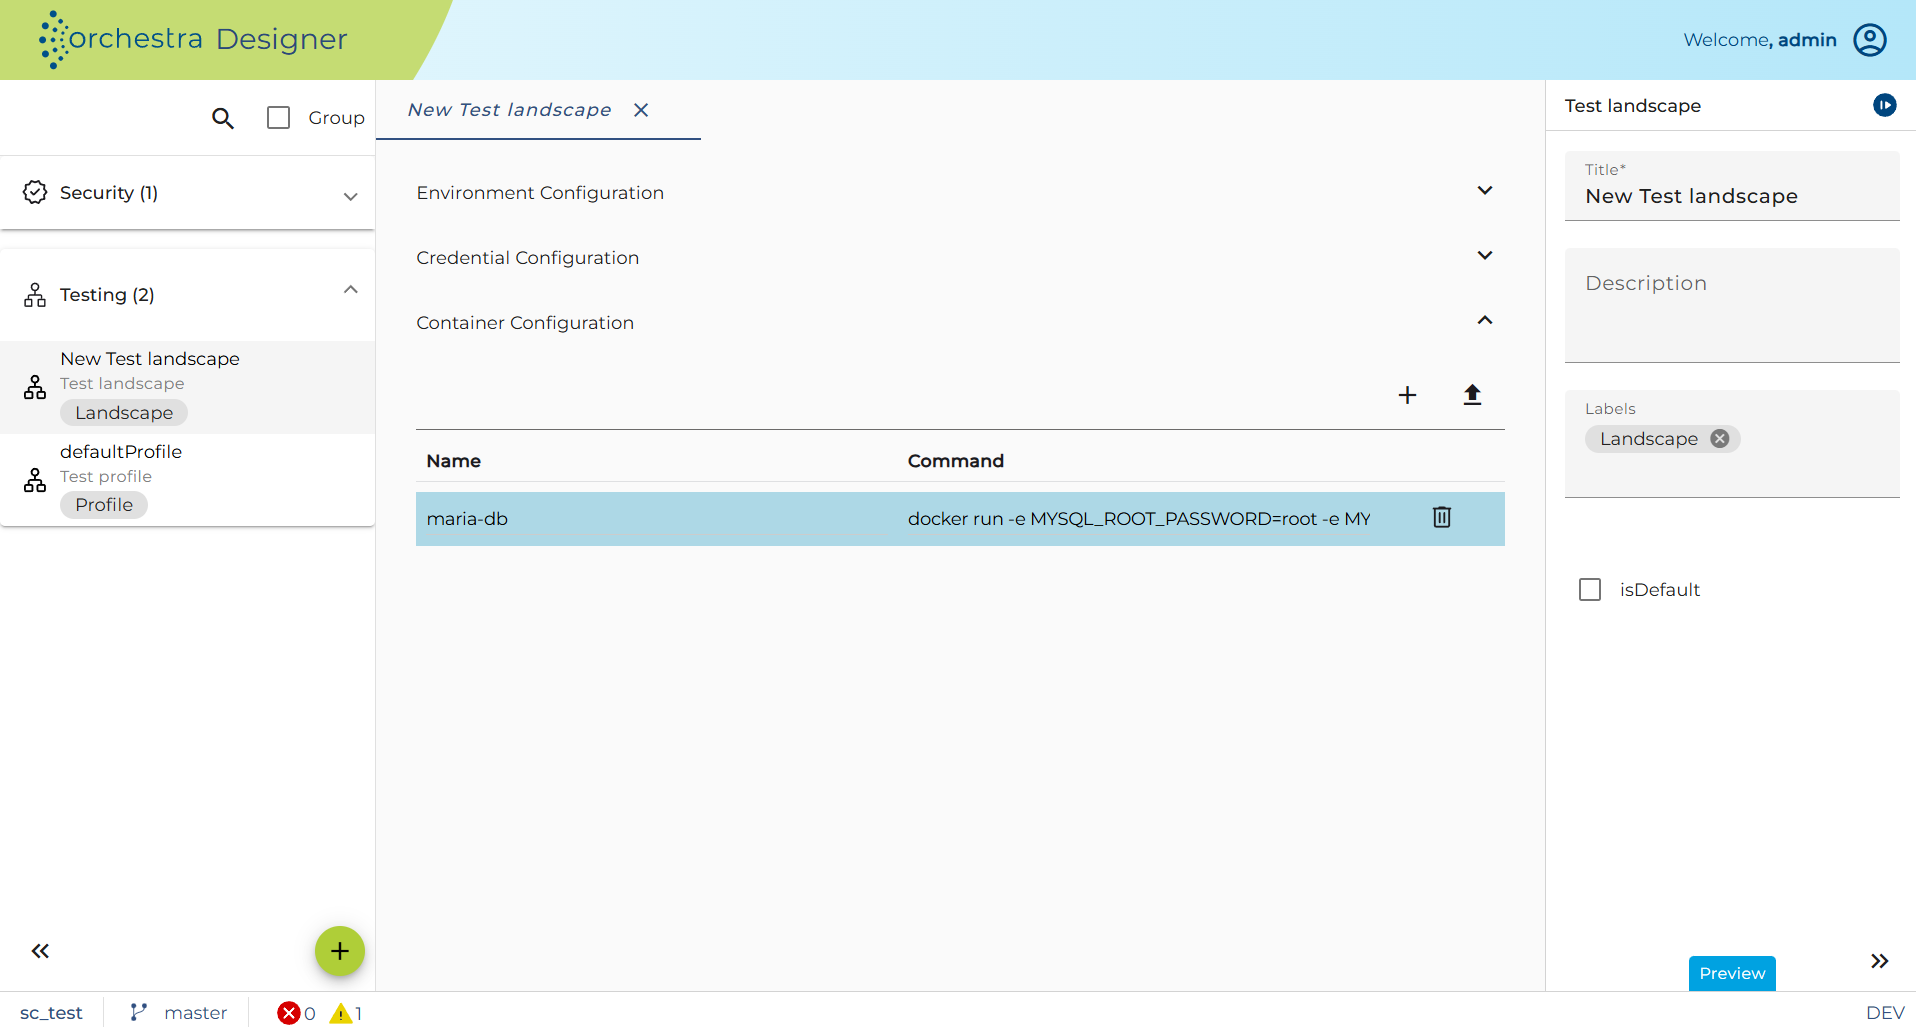Image resolution: width=1916 pixels, height=1027 pixels.
Task: Click DEV in the status bar
Action: 1885,1013
